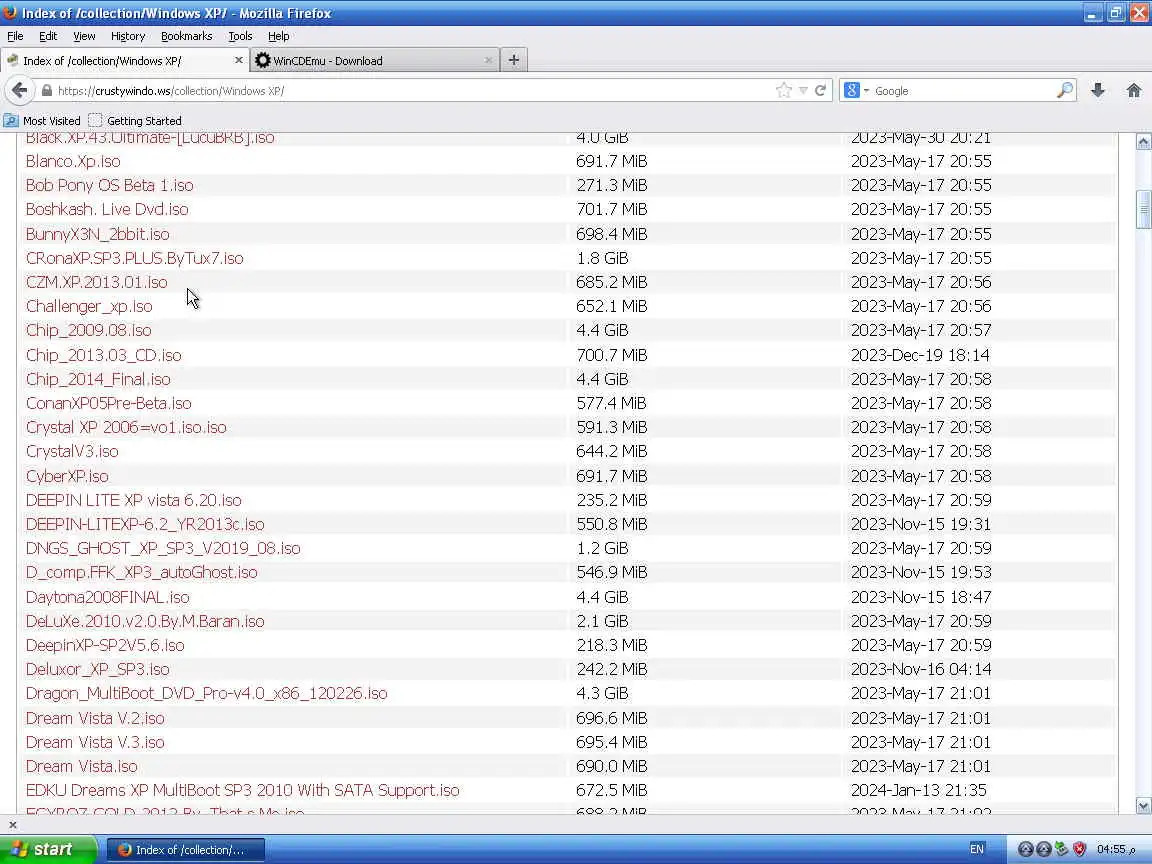Open the Google search engine selector dropdown

pyautogui.click(x=857, y=90)
